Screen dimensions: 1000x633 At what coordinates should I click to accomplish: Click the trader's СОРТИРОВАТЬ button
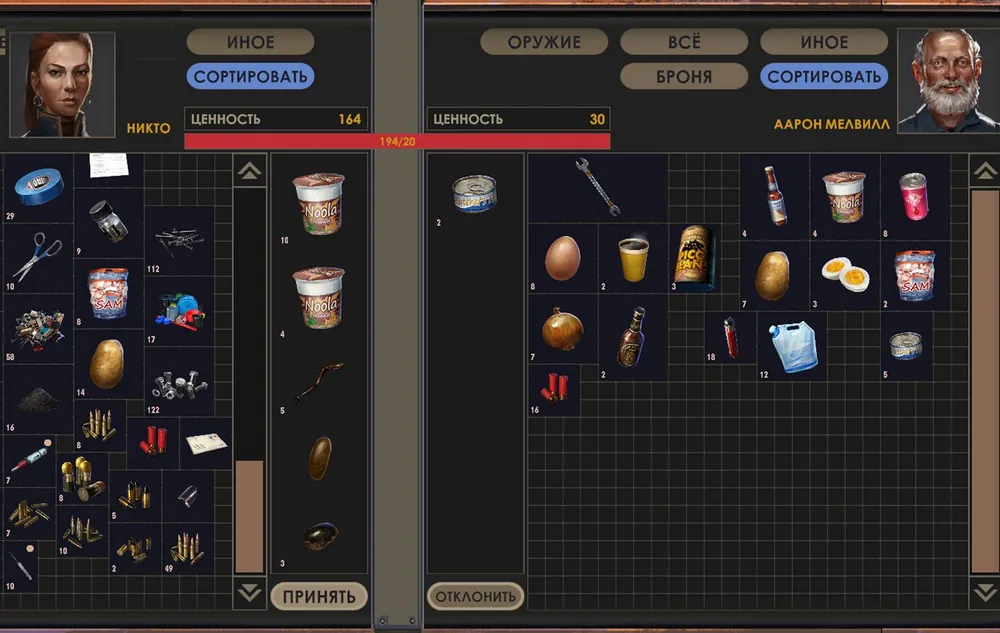click(824, 76)
